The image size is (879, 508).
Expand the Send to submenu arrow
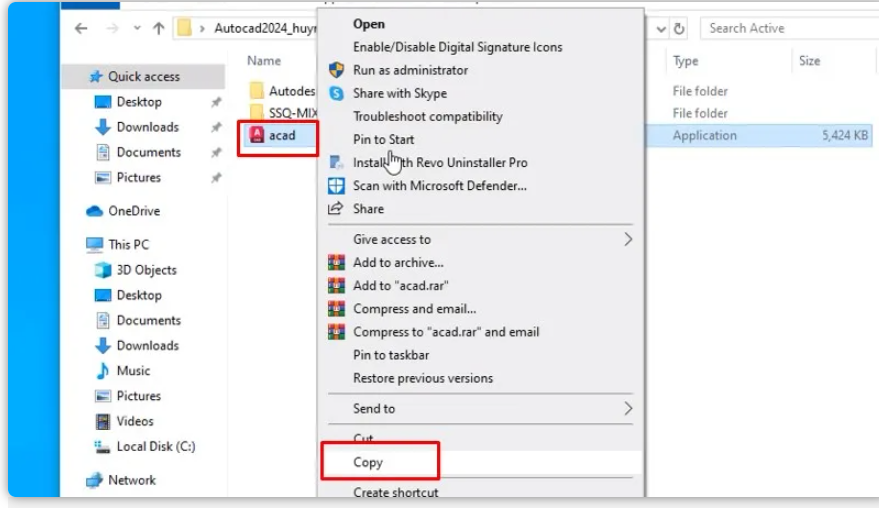click(628, 409)
